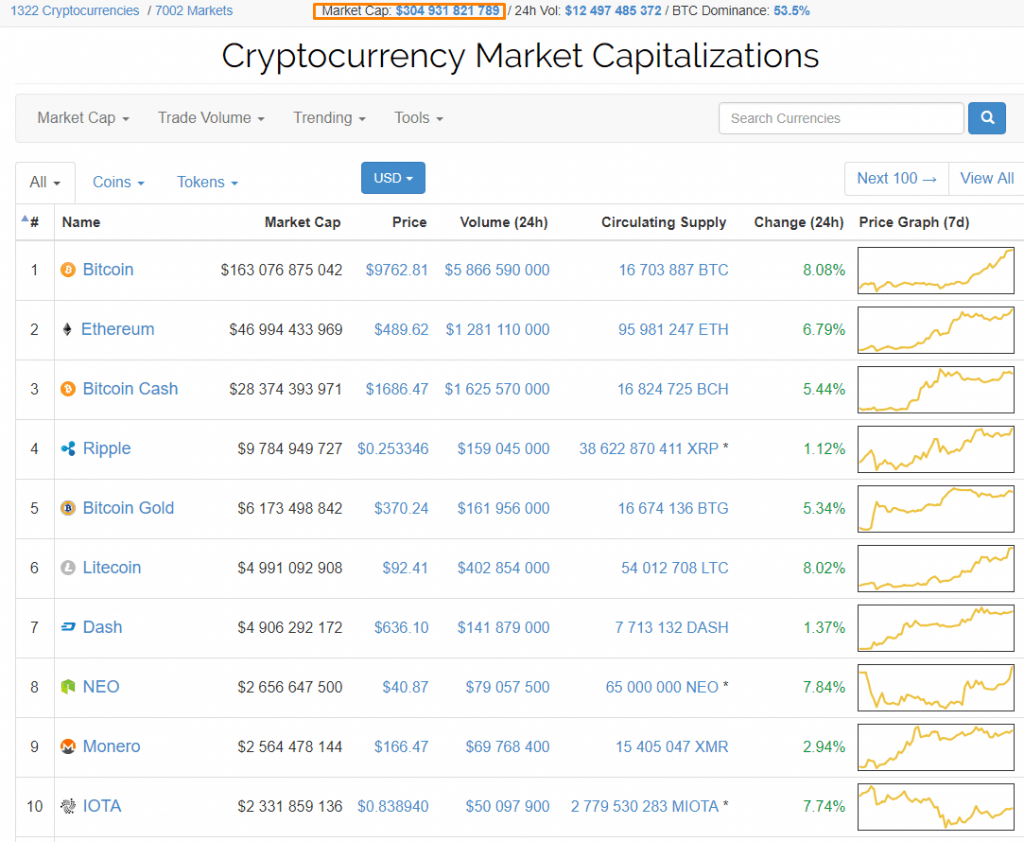Click the Dash logo icon
1024x842 pixels.
pyautogui.click(x=68, y=627)
